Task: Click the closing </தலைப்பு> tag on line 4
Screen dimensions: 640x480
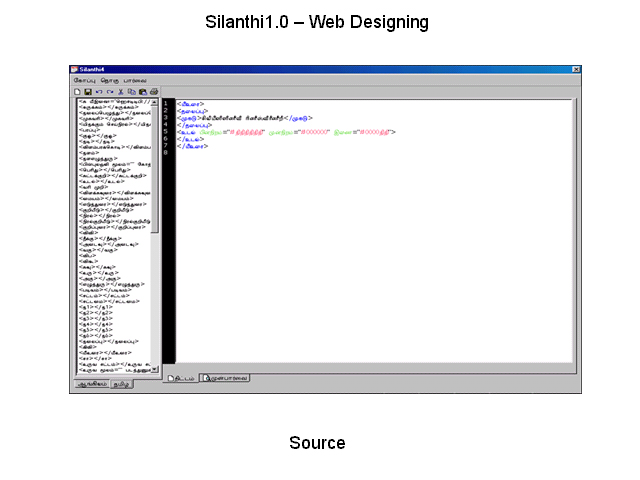Action: [194, 125]
